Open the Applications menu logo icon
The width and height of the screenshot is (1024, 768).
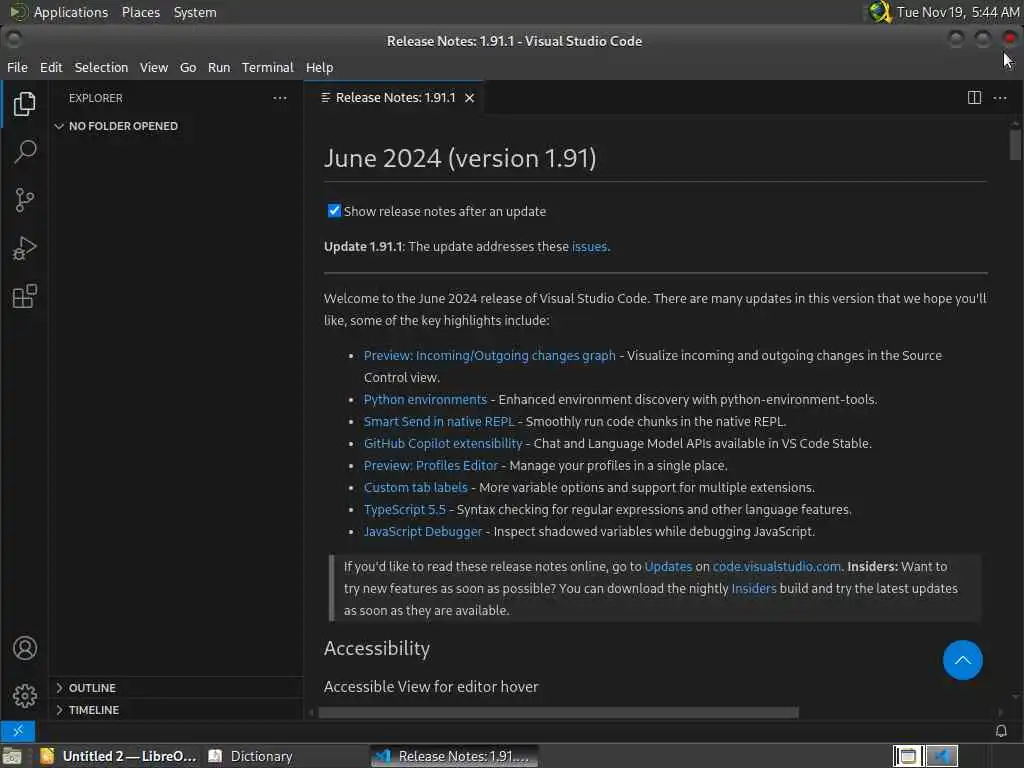pyautogui.click(x=18, y=12)
